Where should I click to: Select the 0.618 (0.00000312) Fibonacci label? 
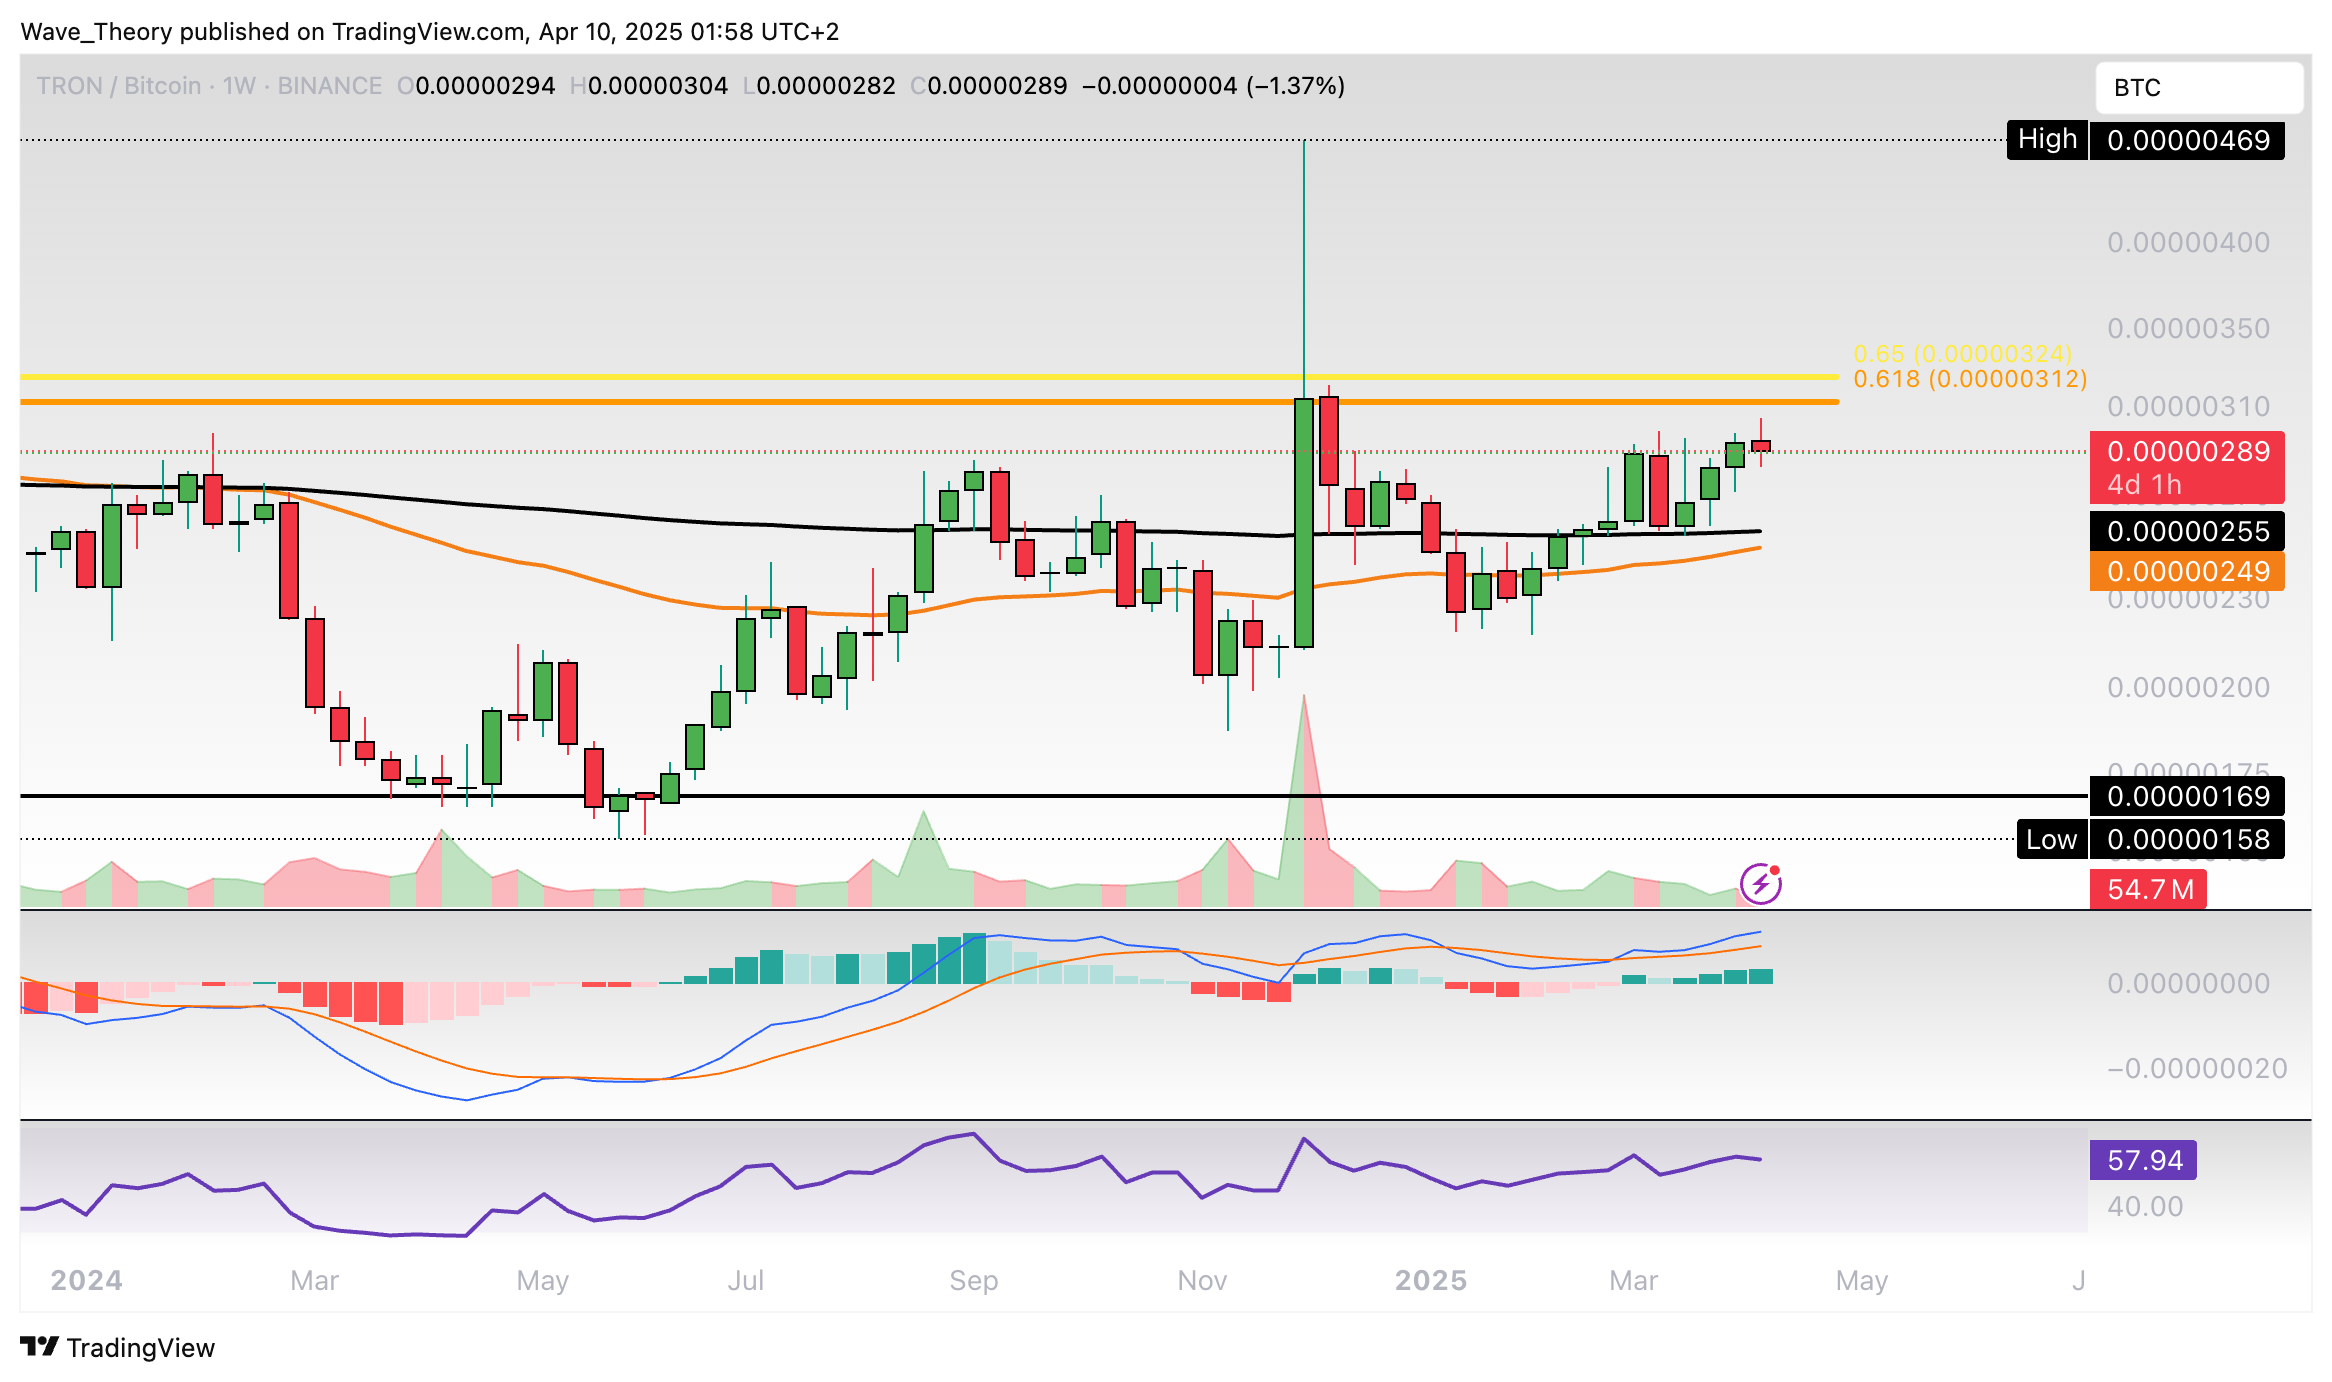tap(1969, 379)
